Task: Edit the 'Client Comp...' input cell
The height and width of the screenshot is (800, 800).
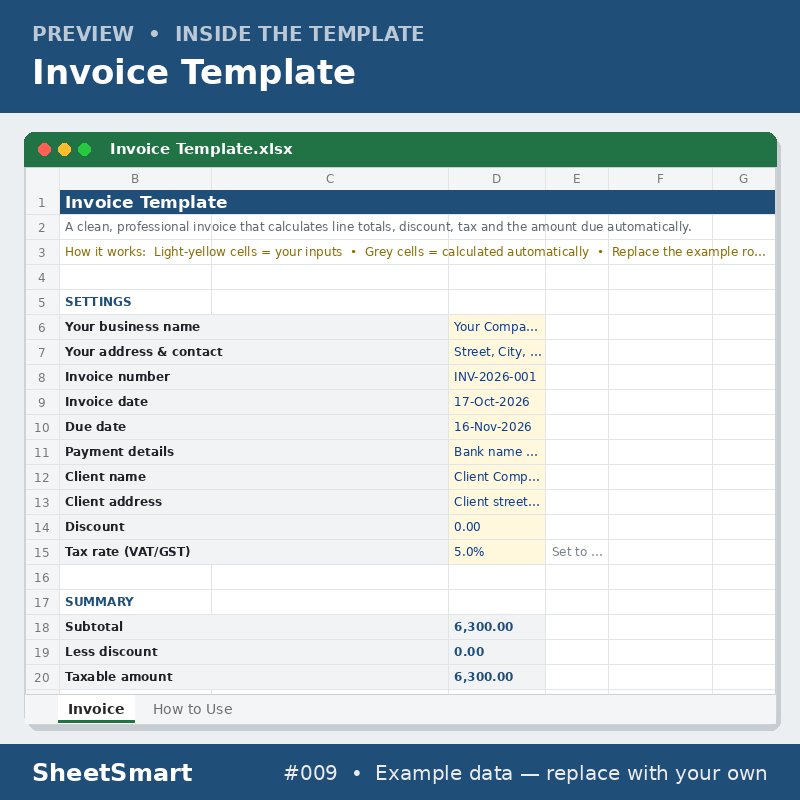Action: click(497, 477)
